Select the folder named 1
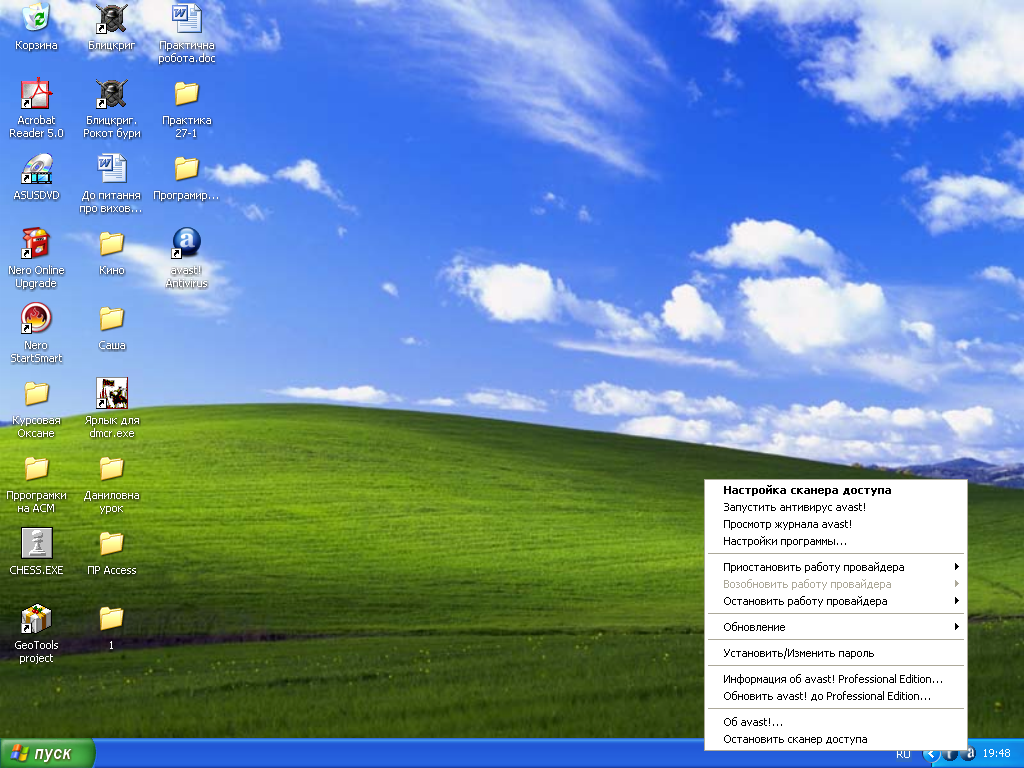Screen dimensions: 1024x768 pyautogui.click(x=112, y=627)
